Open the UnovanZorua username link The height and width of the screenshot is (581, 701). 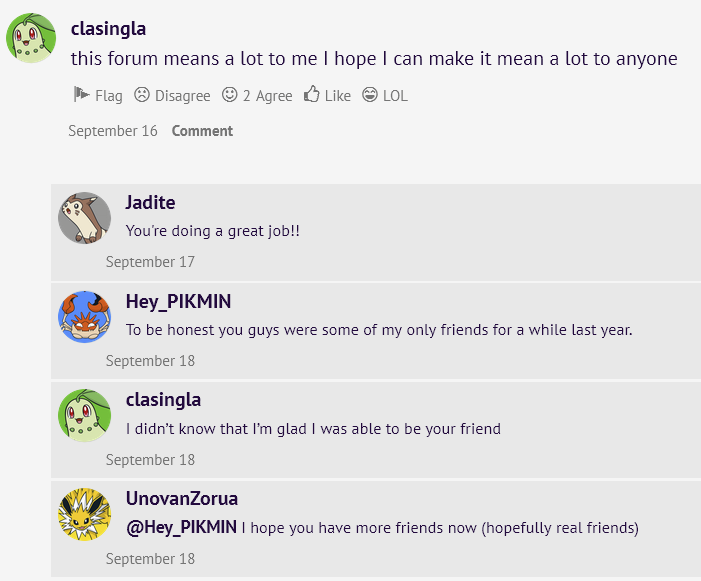(x=182, y=499)
